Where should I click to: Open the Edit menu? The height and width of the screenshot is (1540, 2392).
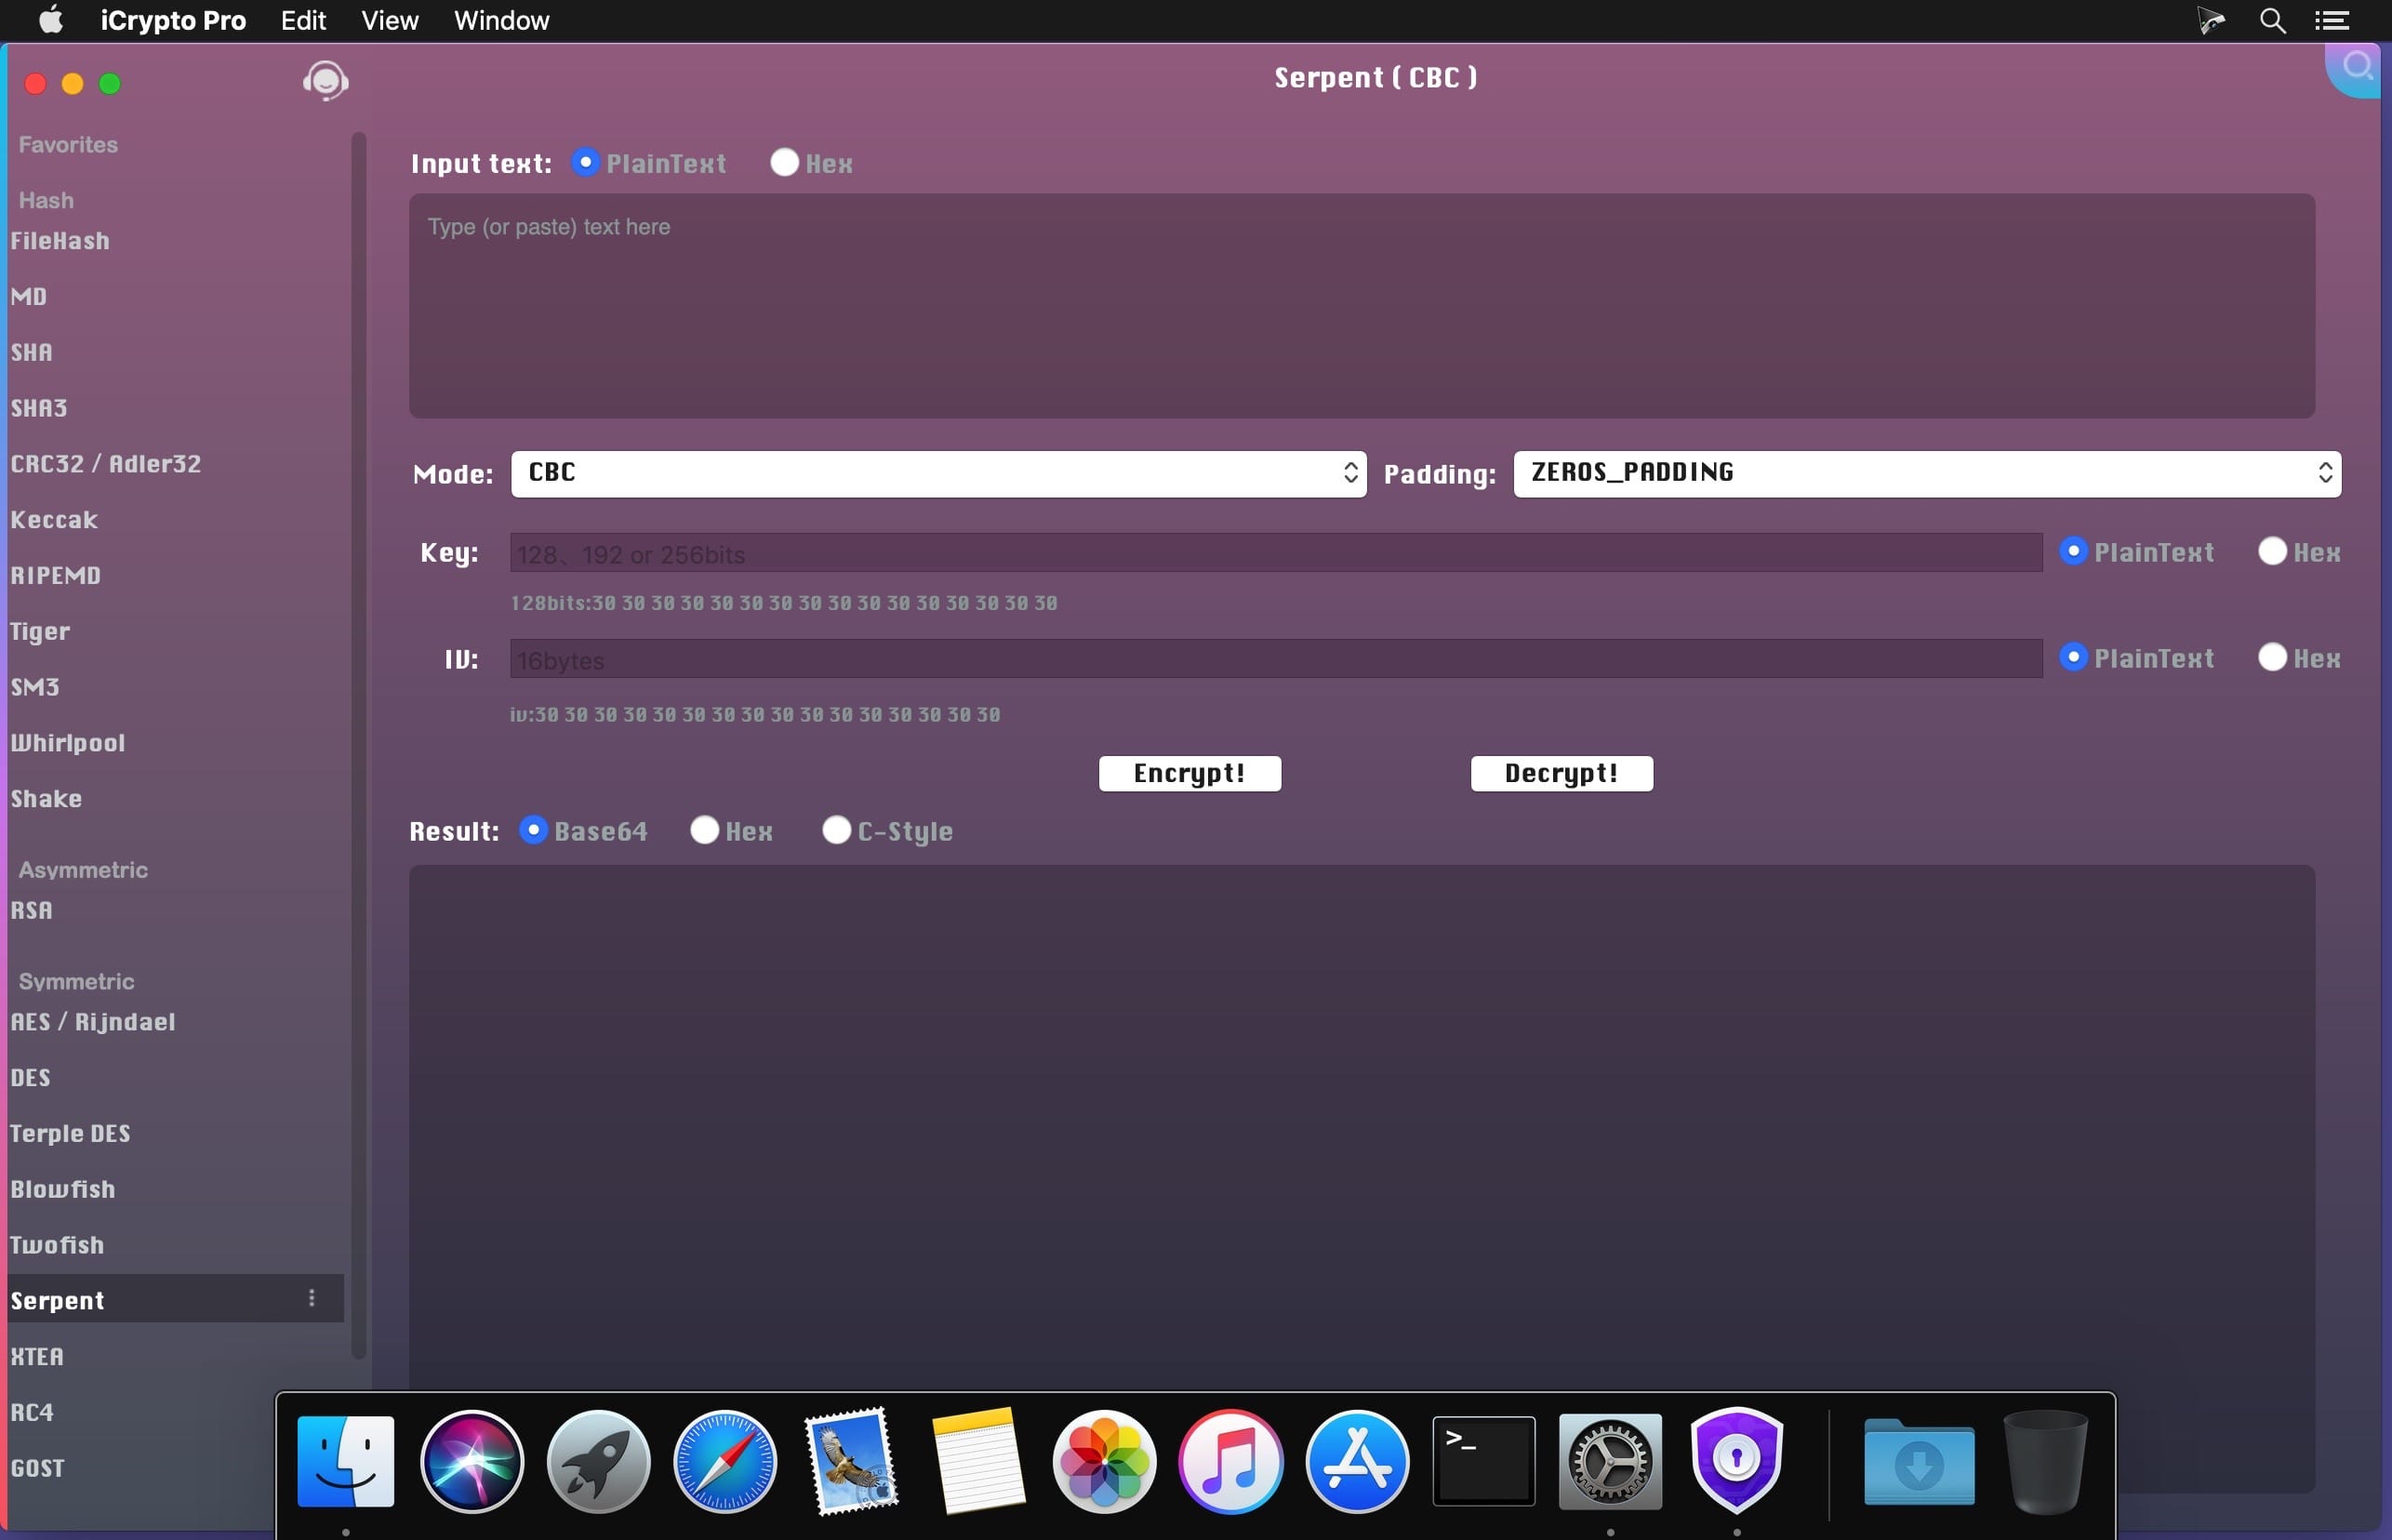pos(303,21)
